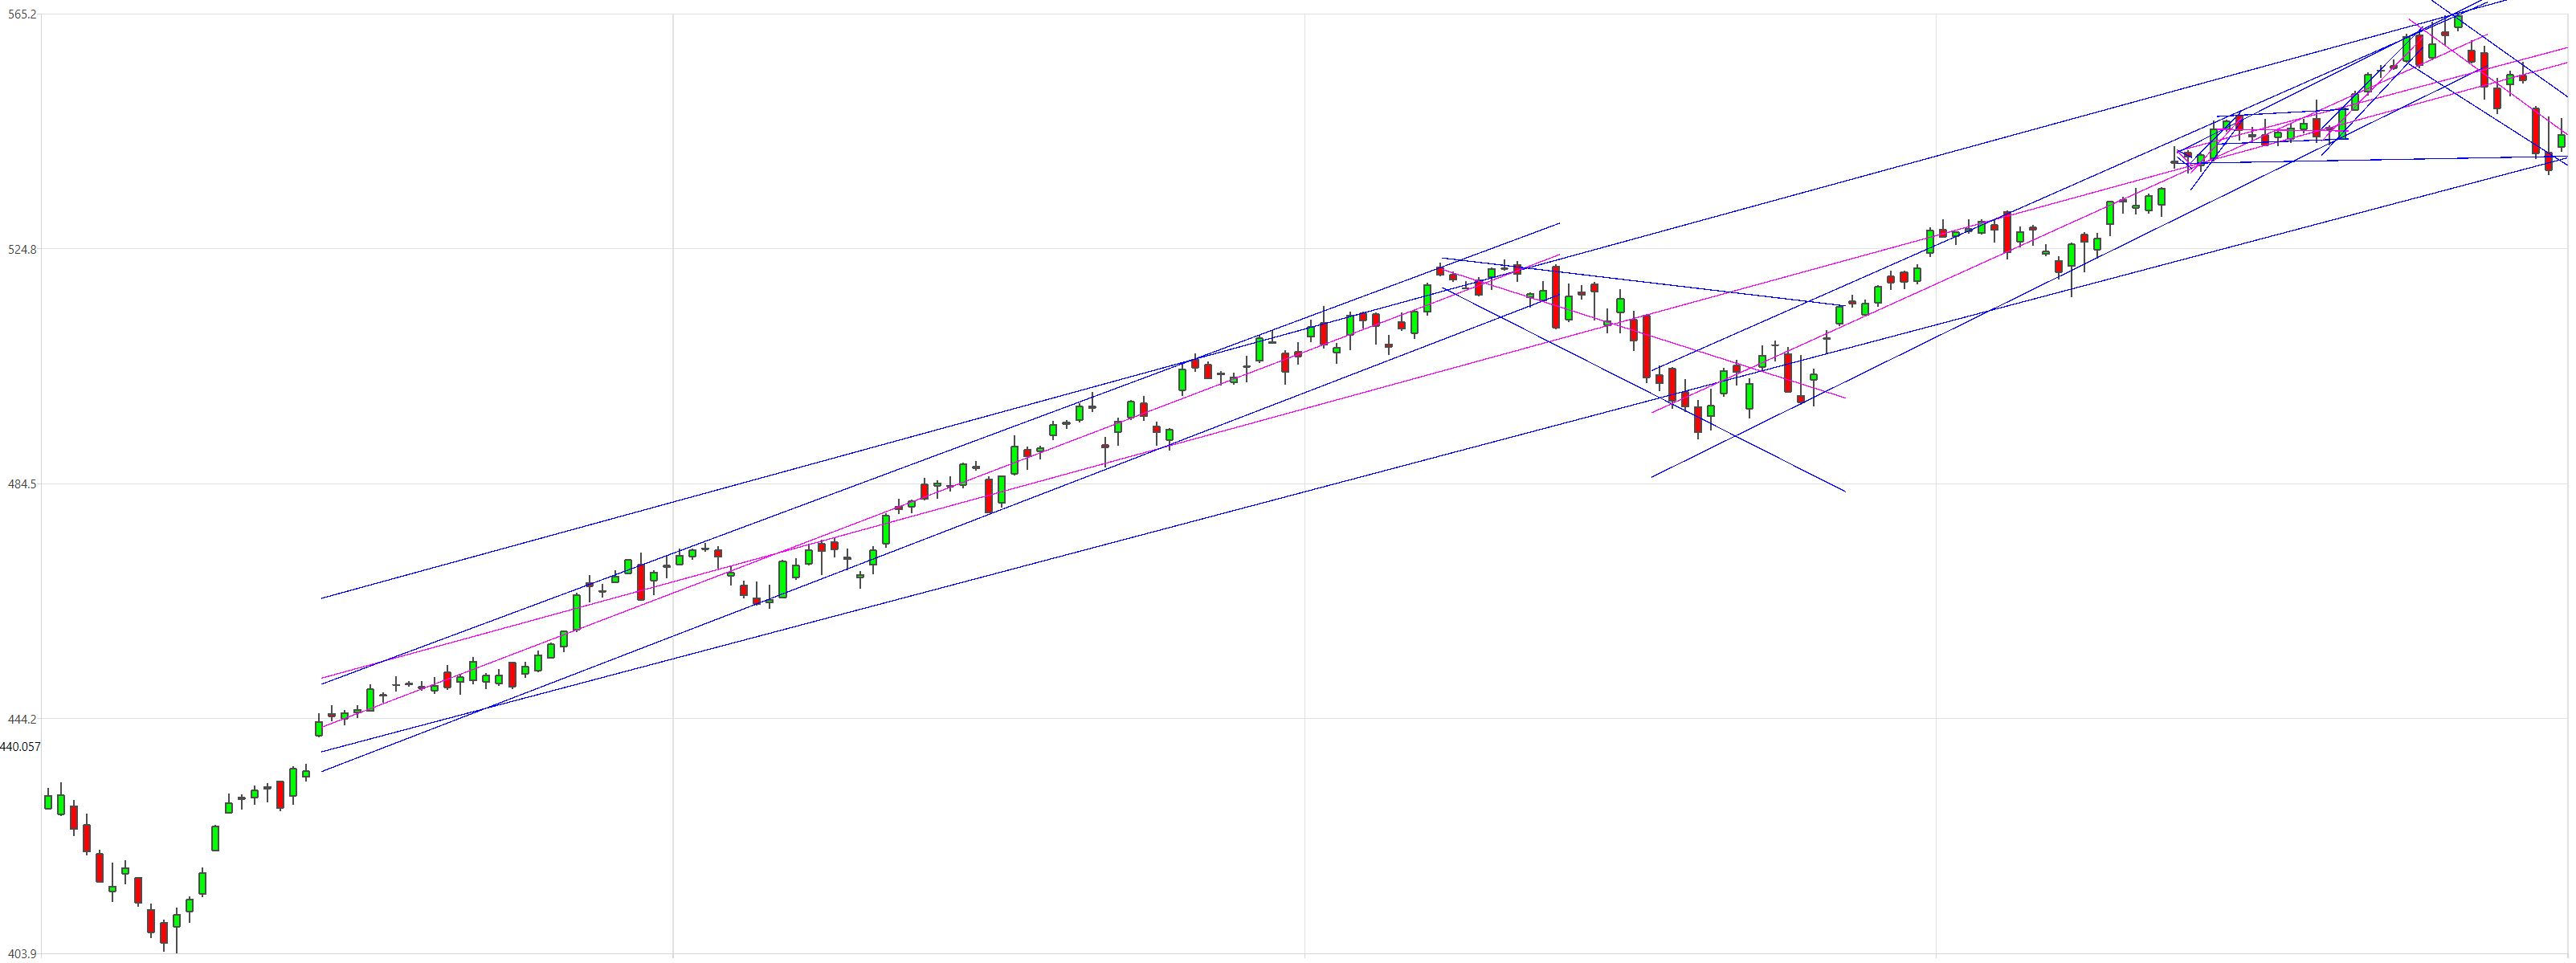Screen dimensions: 2576x963
Task: Select the last green candle at the right edge
Action: coord(2561,140)
